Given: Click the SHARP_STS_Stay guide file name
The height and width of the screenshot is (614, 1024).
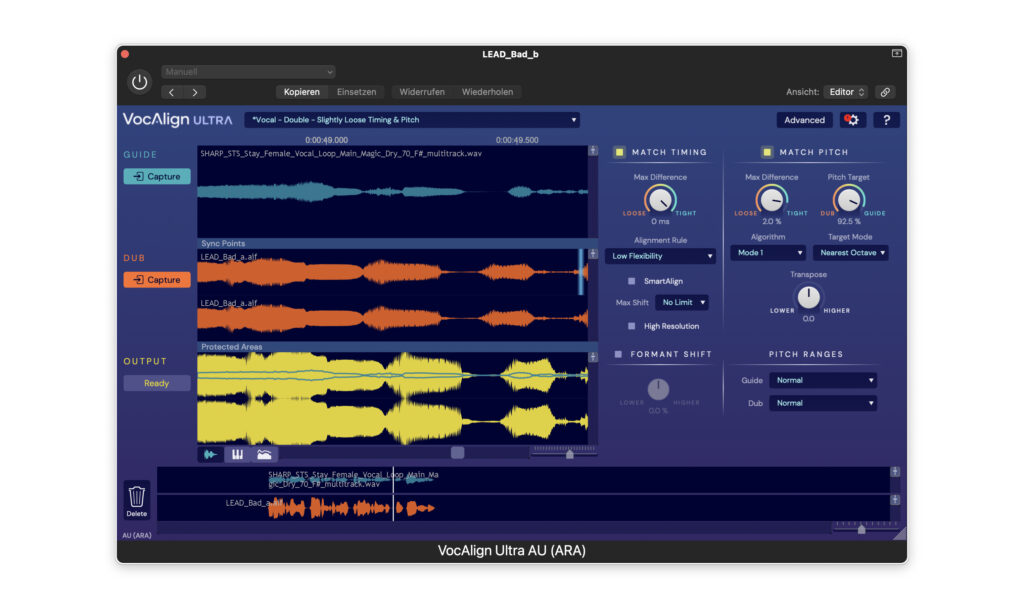Looking at the screenshot, I should [341, 154].
